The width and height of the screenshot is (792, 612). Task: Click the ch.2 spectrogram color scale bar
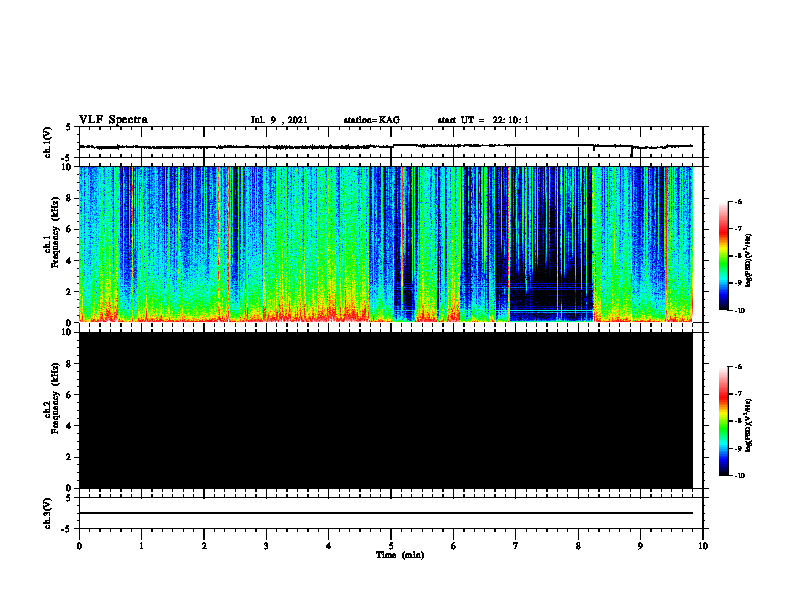pos(723,421)
